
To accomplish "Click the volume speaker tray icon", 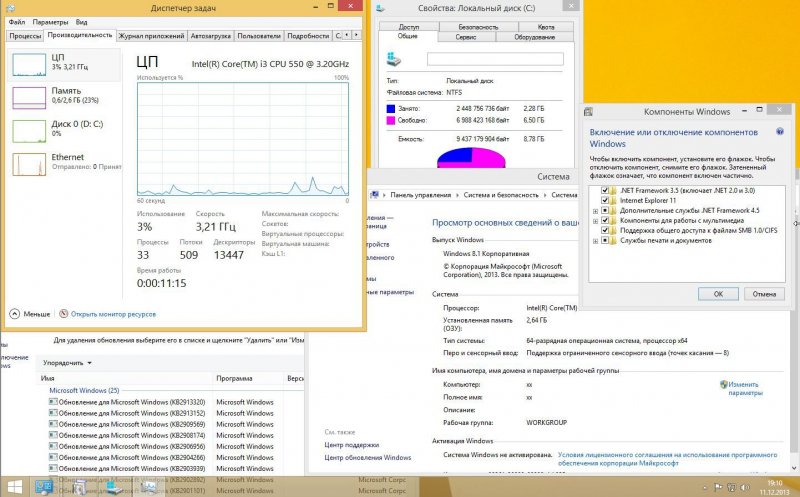I will click(x=744, y=488).
